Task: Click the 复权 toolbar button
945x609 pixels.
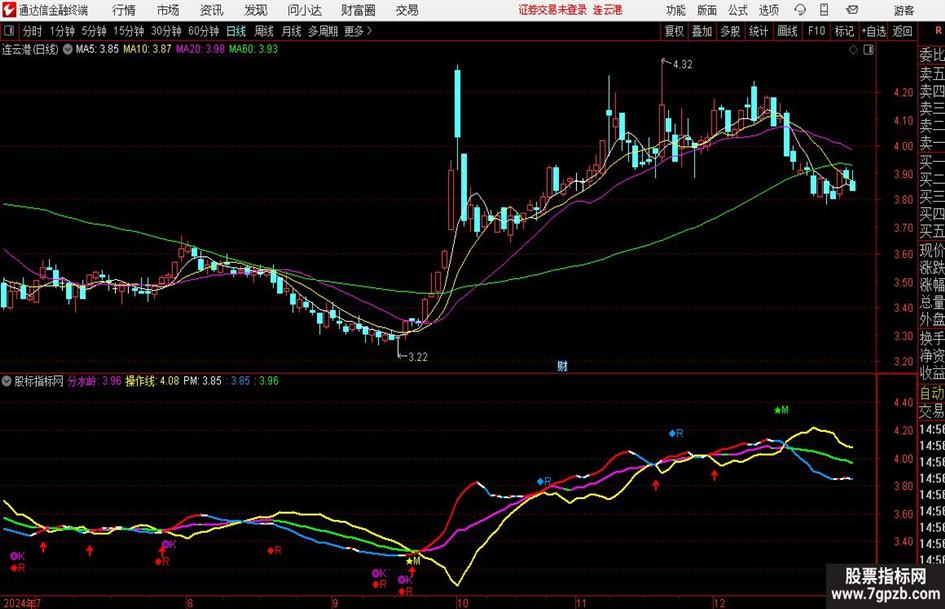Action: tap(674, 31)
